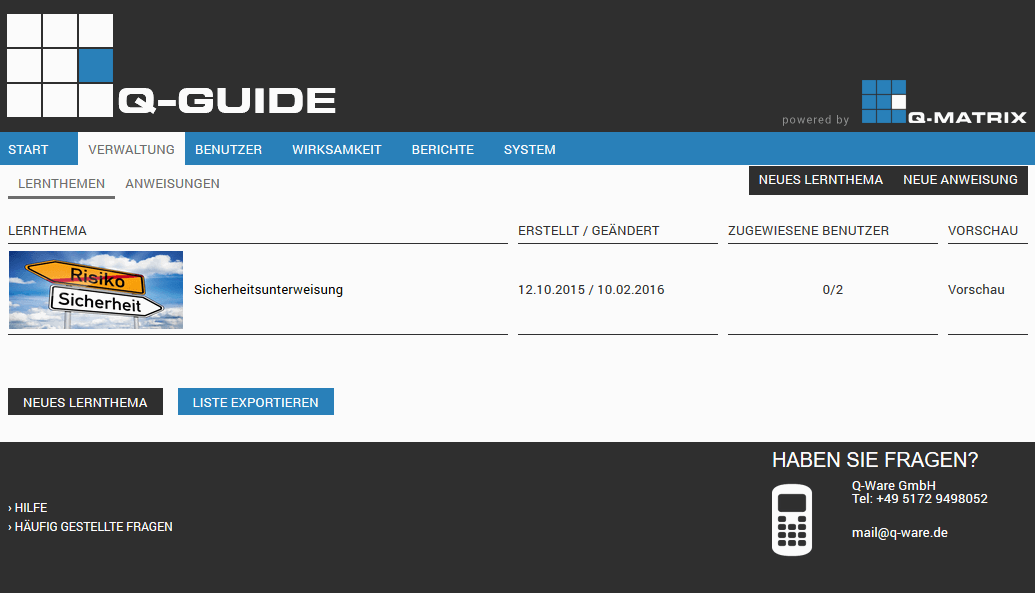The height and width of the screenshot is (593, 1035).
Task: Click NEUES LERNTHEMA button below the list
Action: tap(85, 402)
